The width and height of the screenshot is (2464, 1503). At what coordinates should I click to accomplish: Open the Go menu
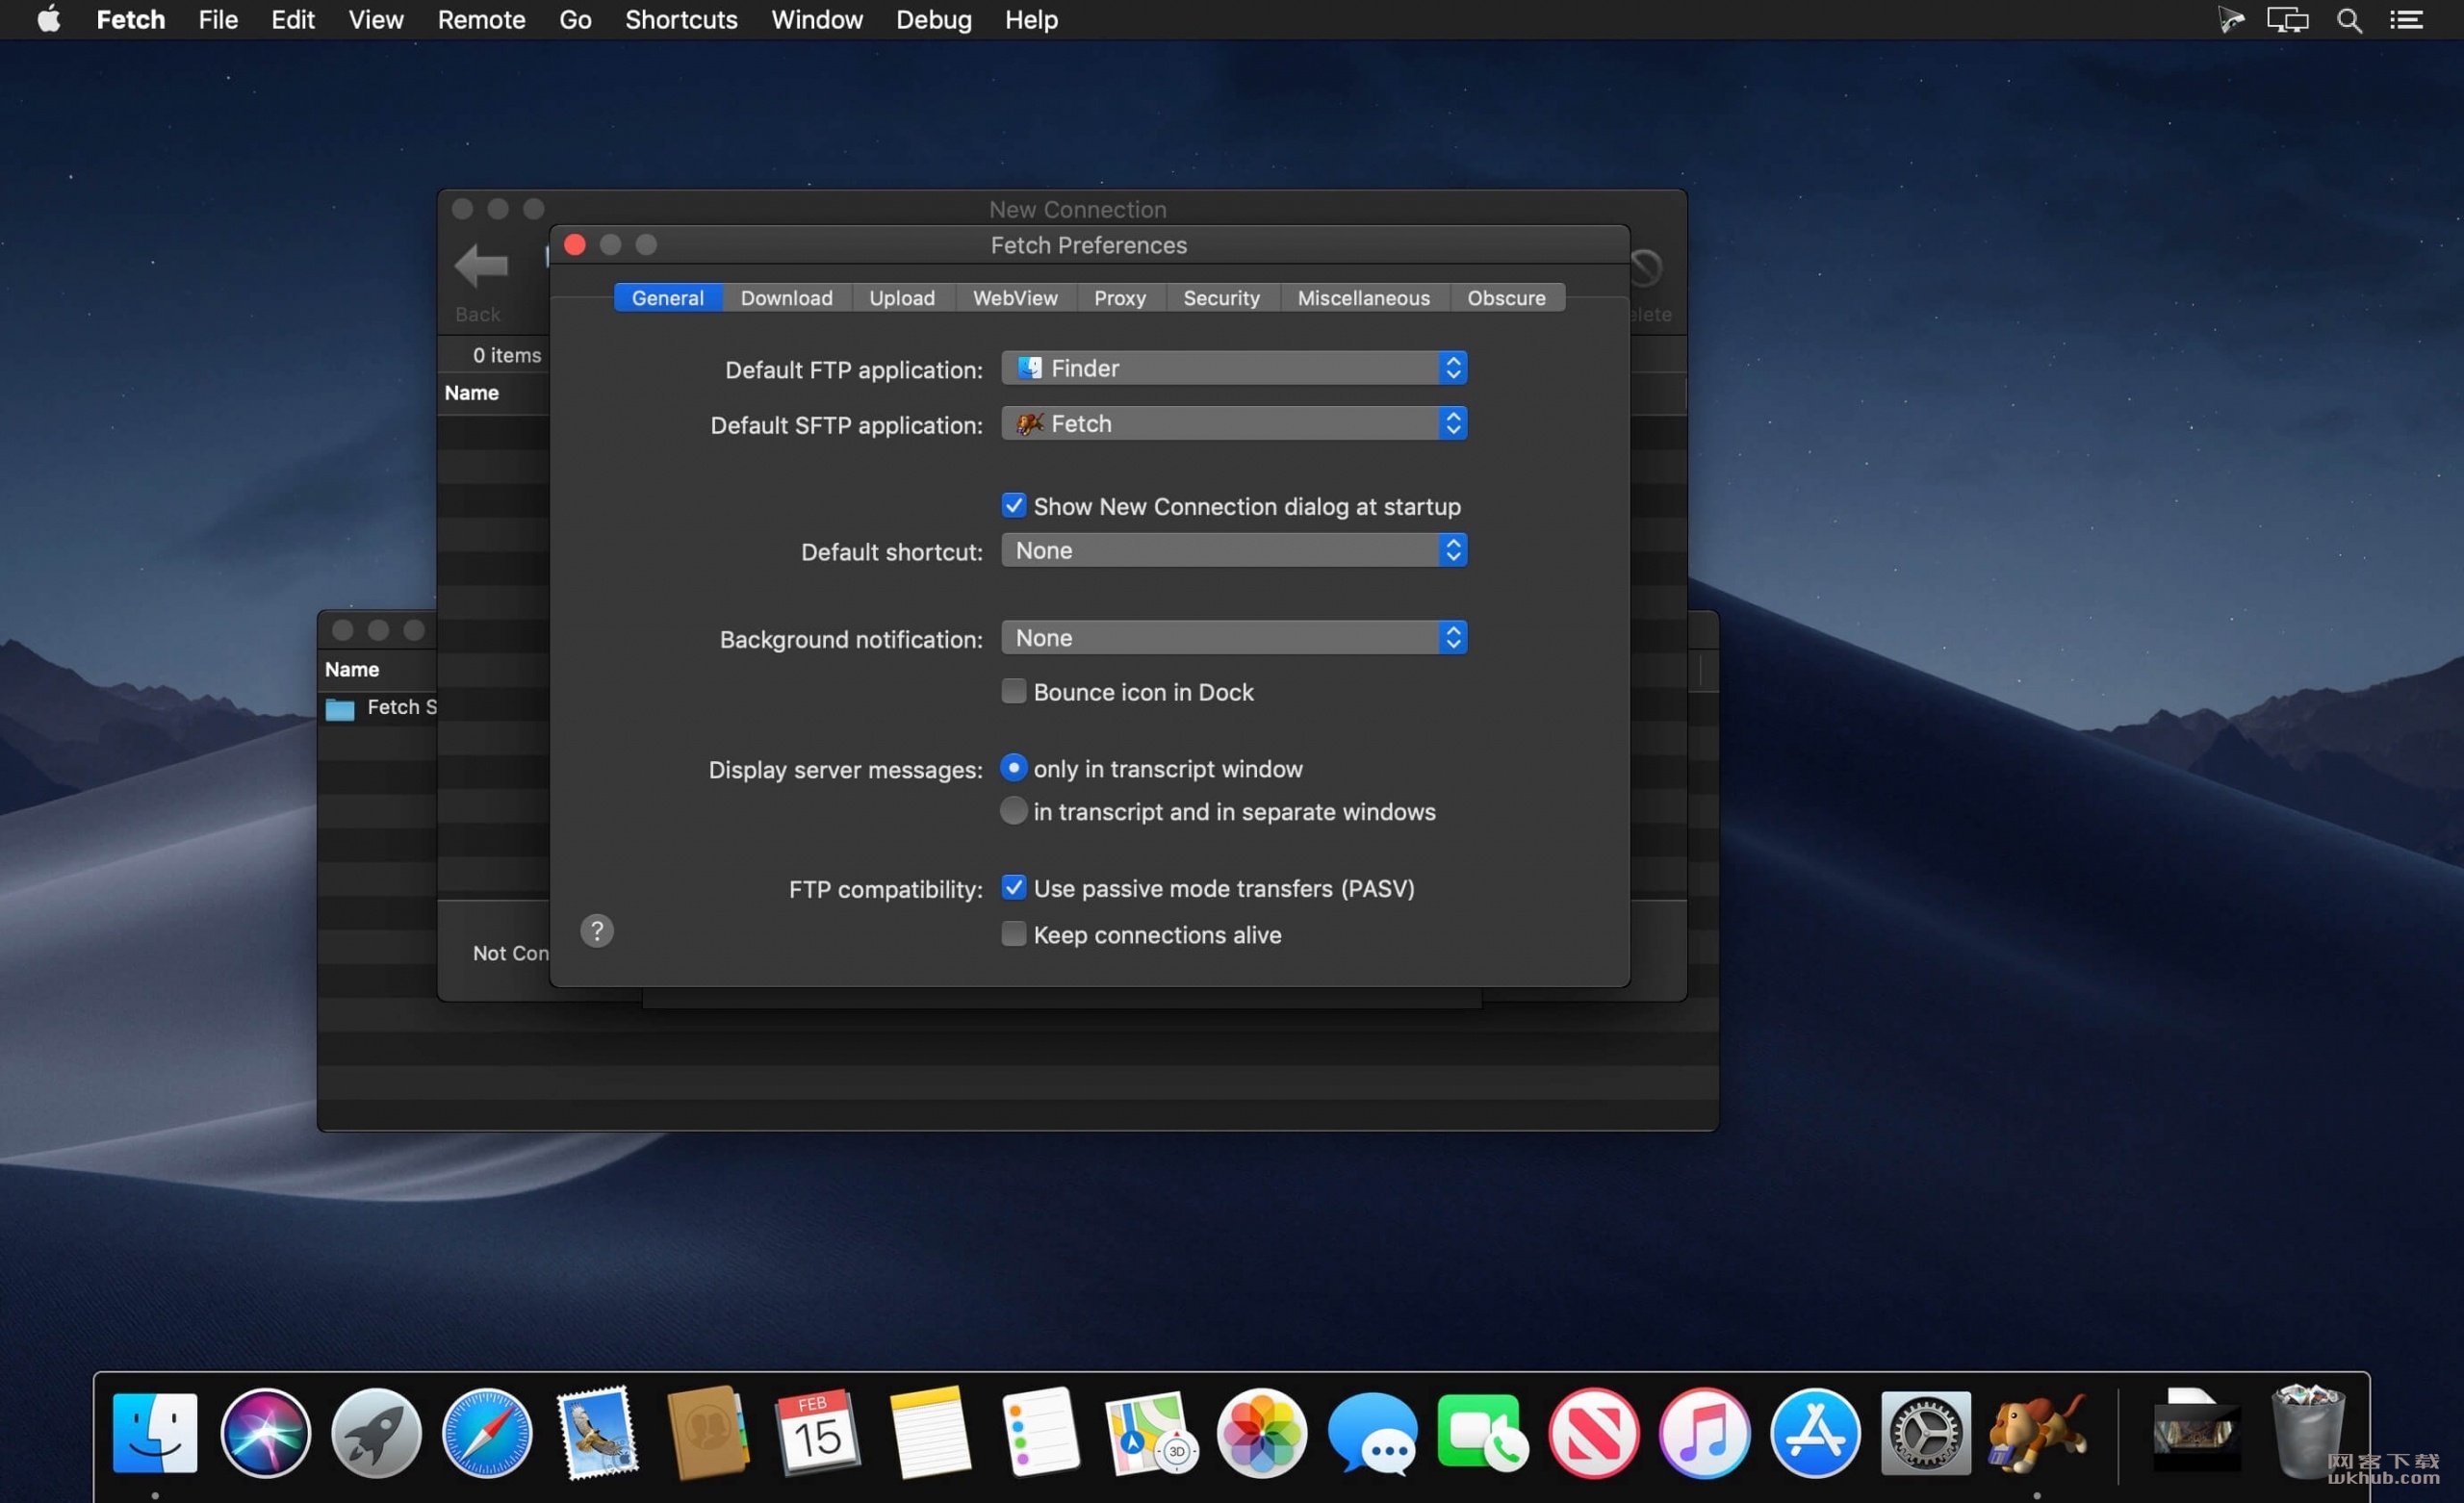575,20
